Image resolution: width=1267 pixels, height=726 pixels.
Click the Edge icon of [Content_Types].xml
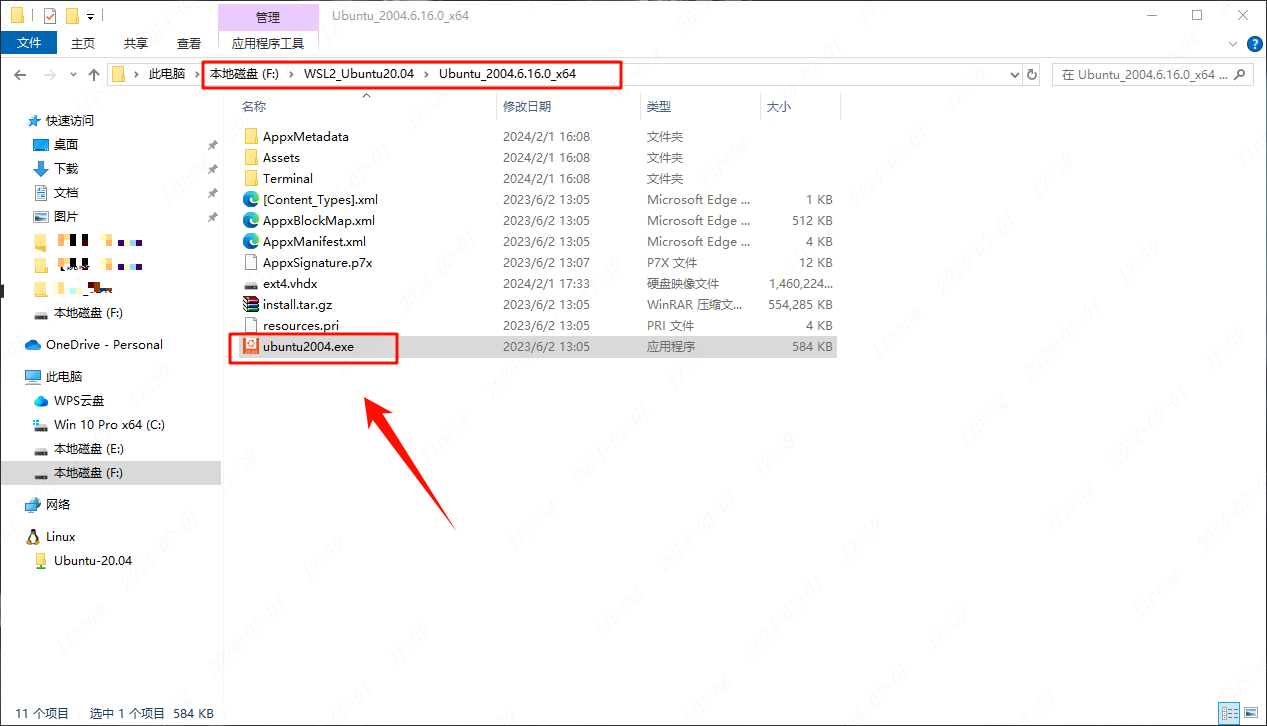tap(251, 199)
